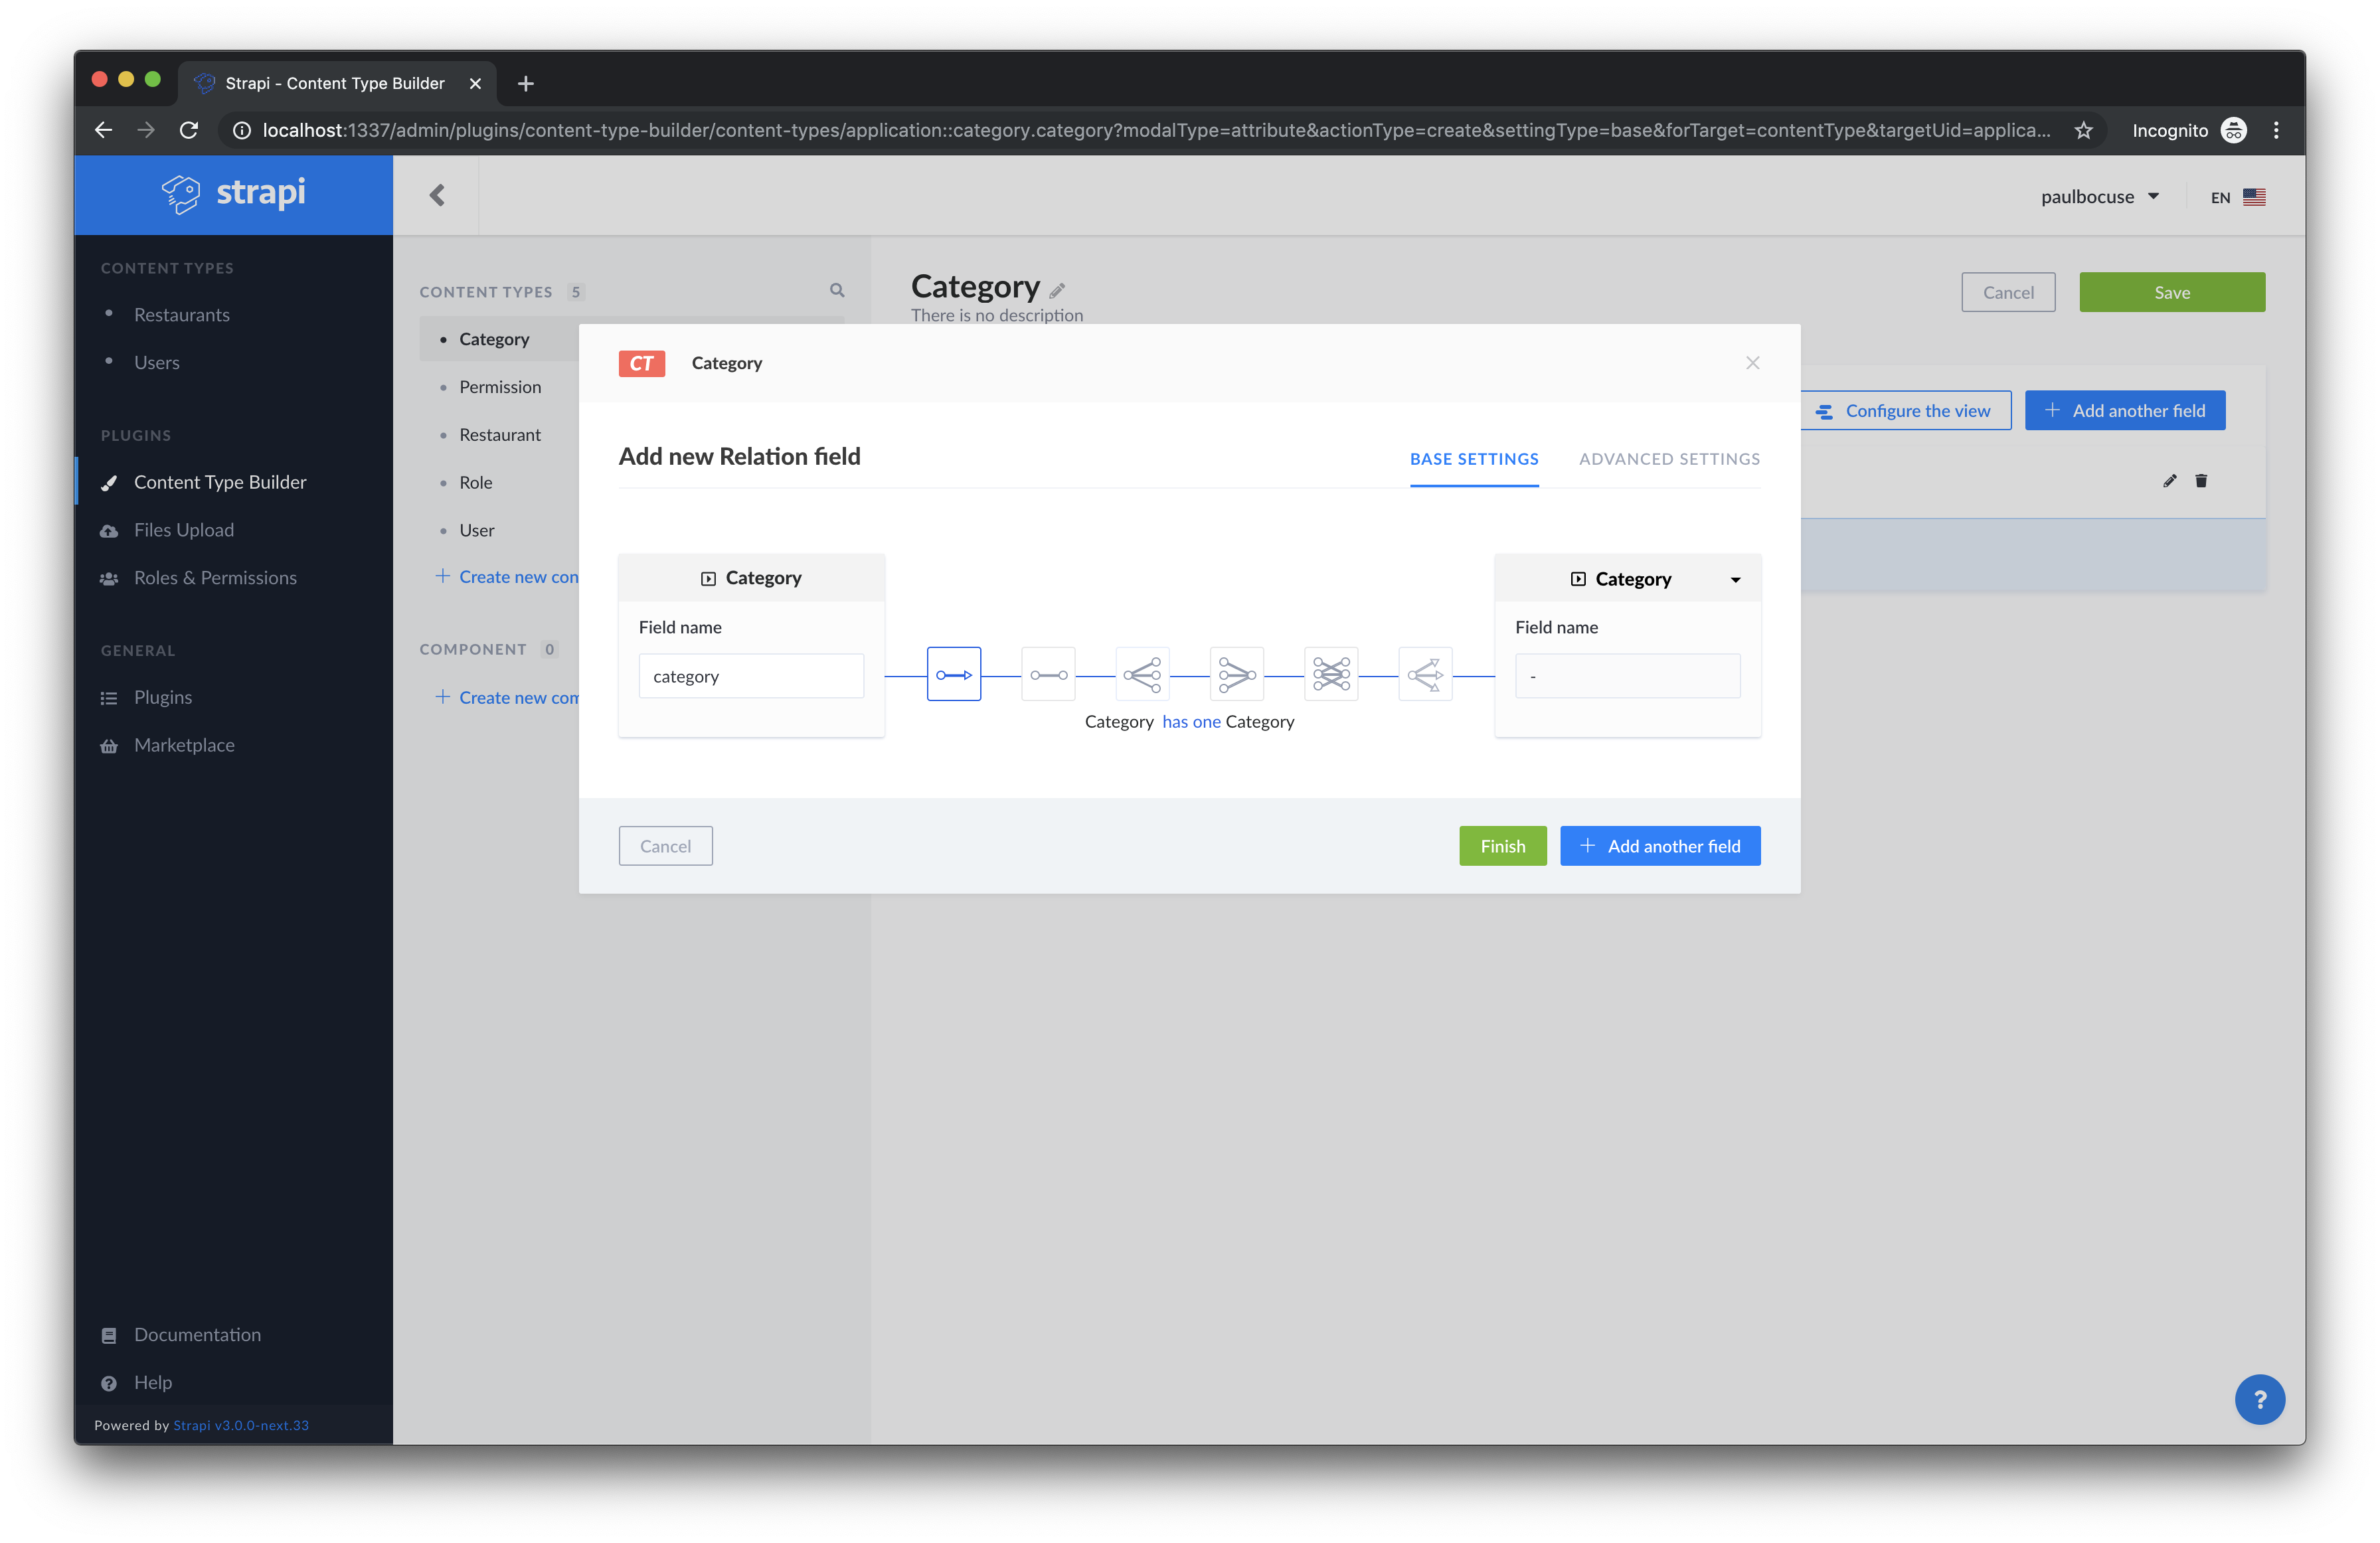Choose the many-to-one relation icon
This screenshot has width=2380, height=1543.
tap(1236, 674)
